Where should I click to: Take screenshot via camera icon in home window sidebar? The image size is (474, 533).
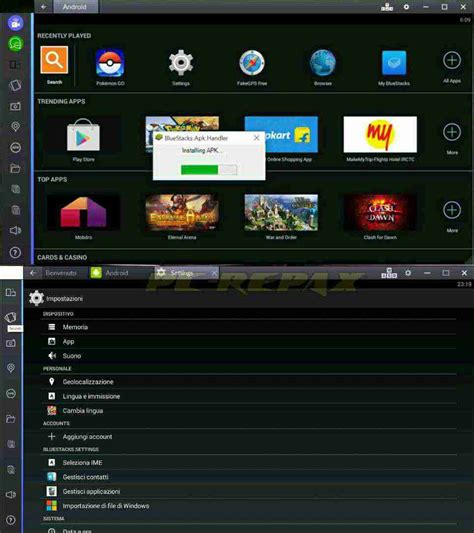click(x=15, y=106)
